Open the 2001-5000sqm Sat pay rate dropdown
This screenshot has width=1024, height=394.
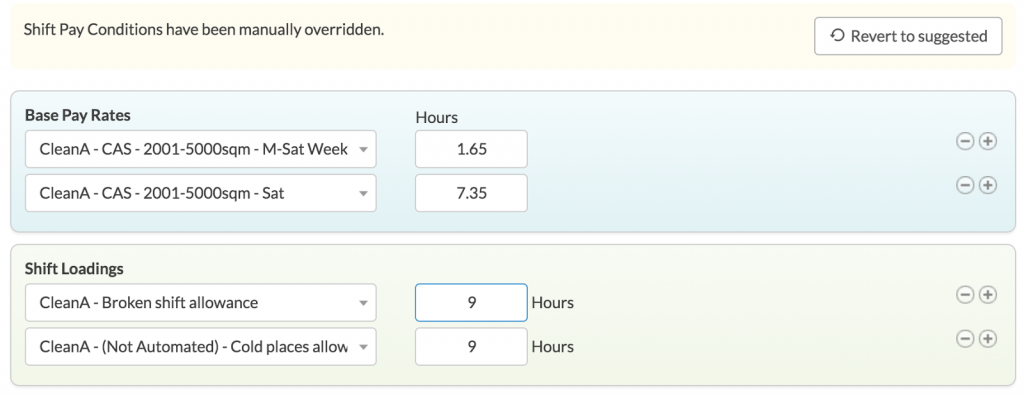click(200, 193)
